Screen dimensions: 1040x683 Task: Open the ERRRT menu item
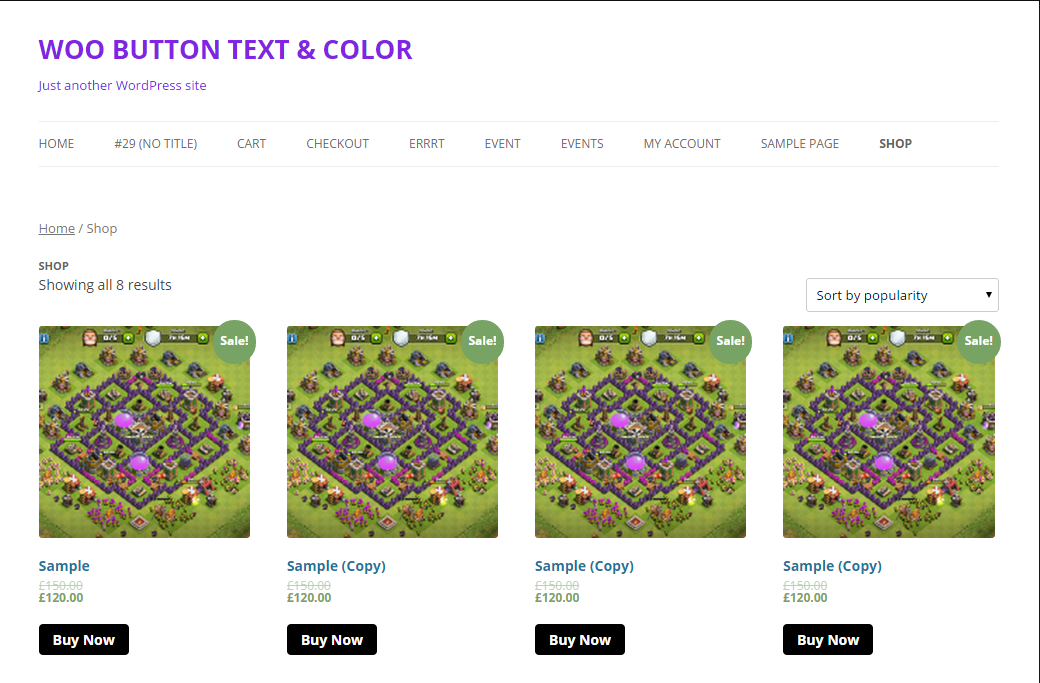click(x=426, y=144)
